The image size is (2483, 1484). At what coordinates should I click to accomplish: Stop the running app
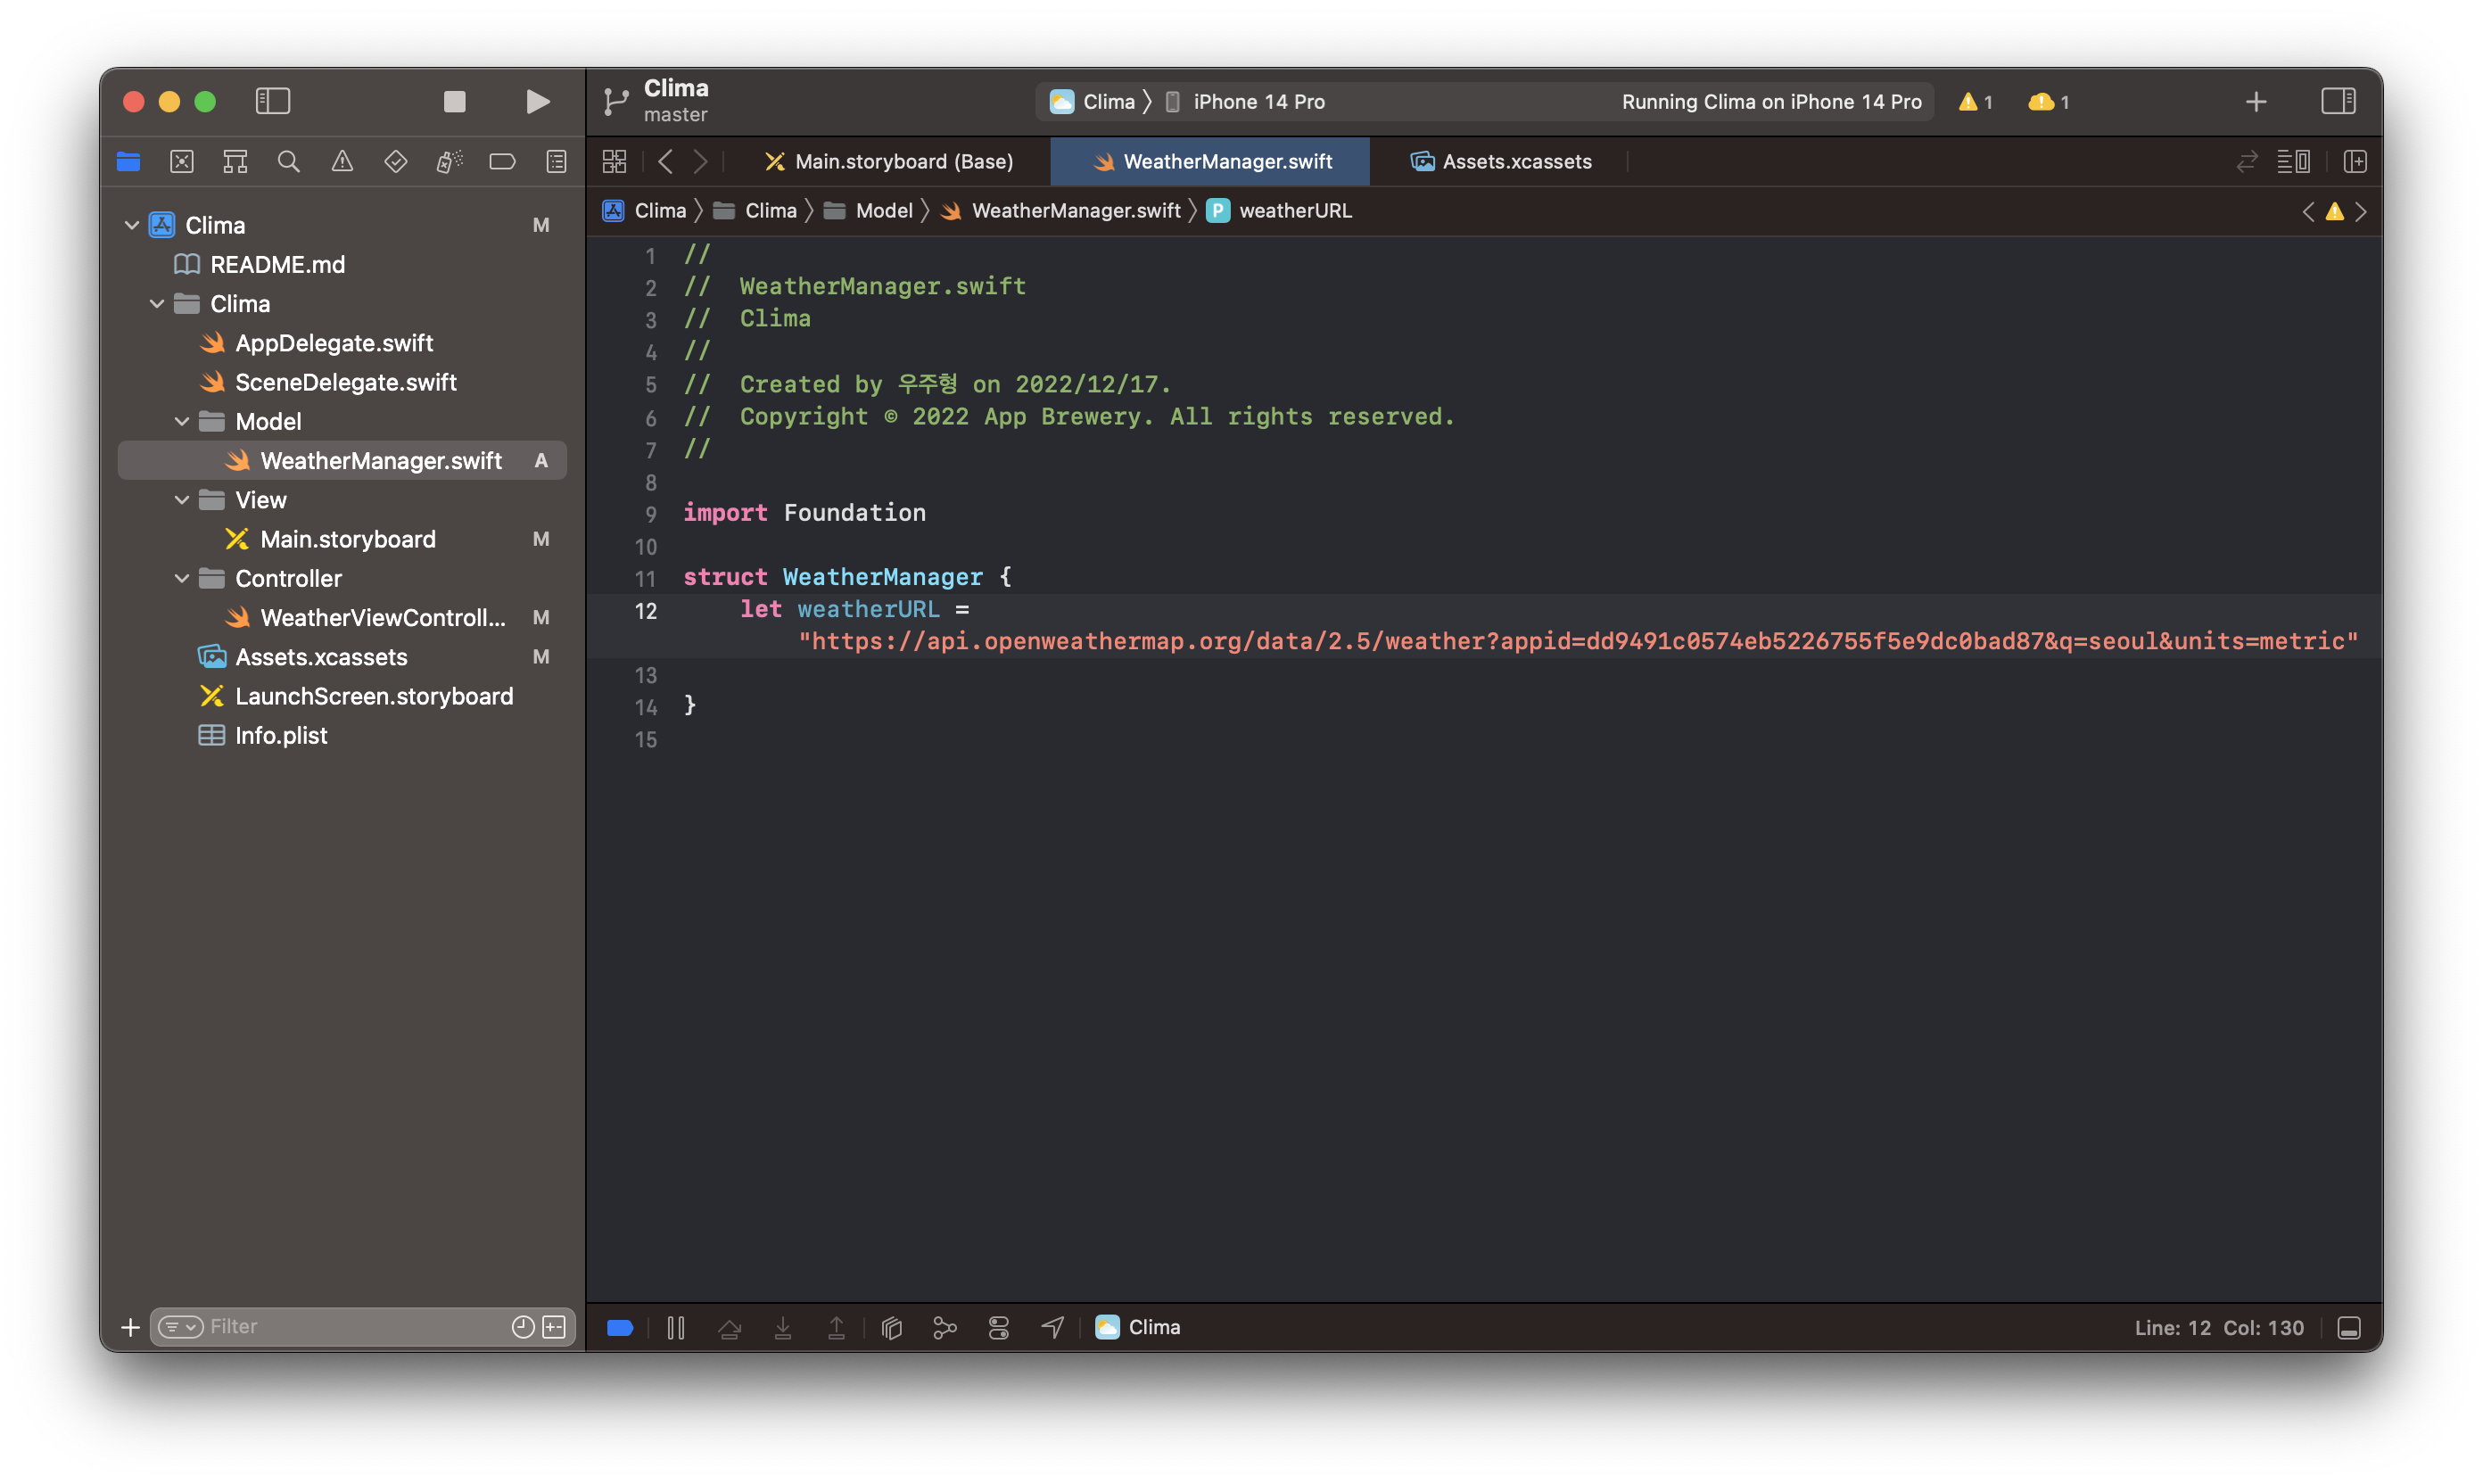point(454,101)
